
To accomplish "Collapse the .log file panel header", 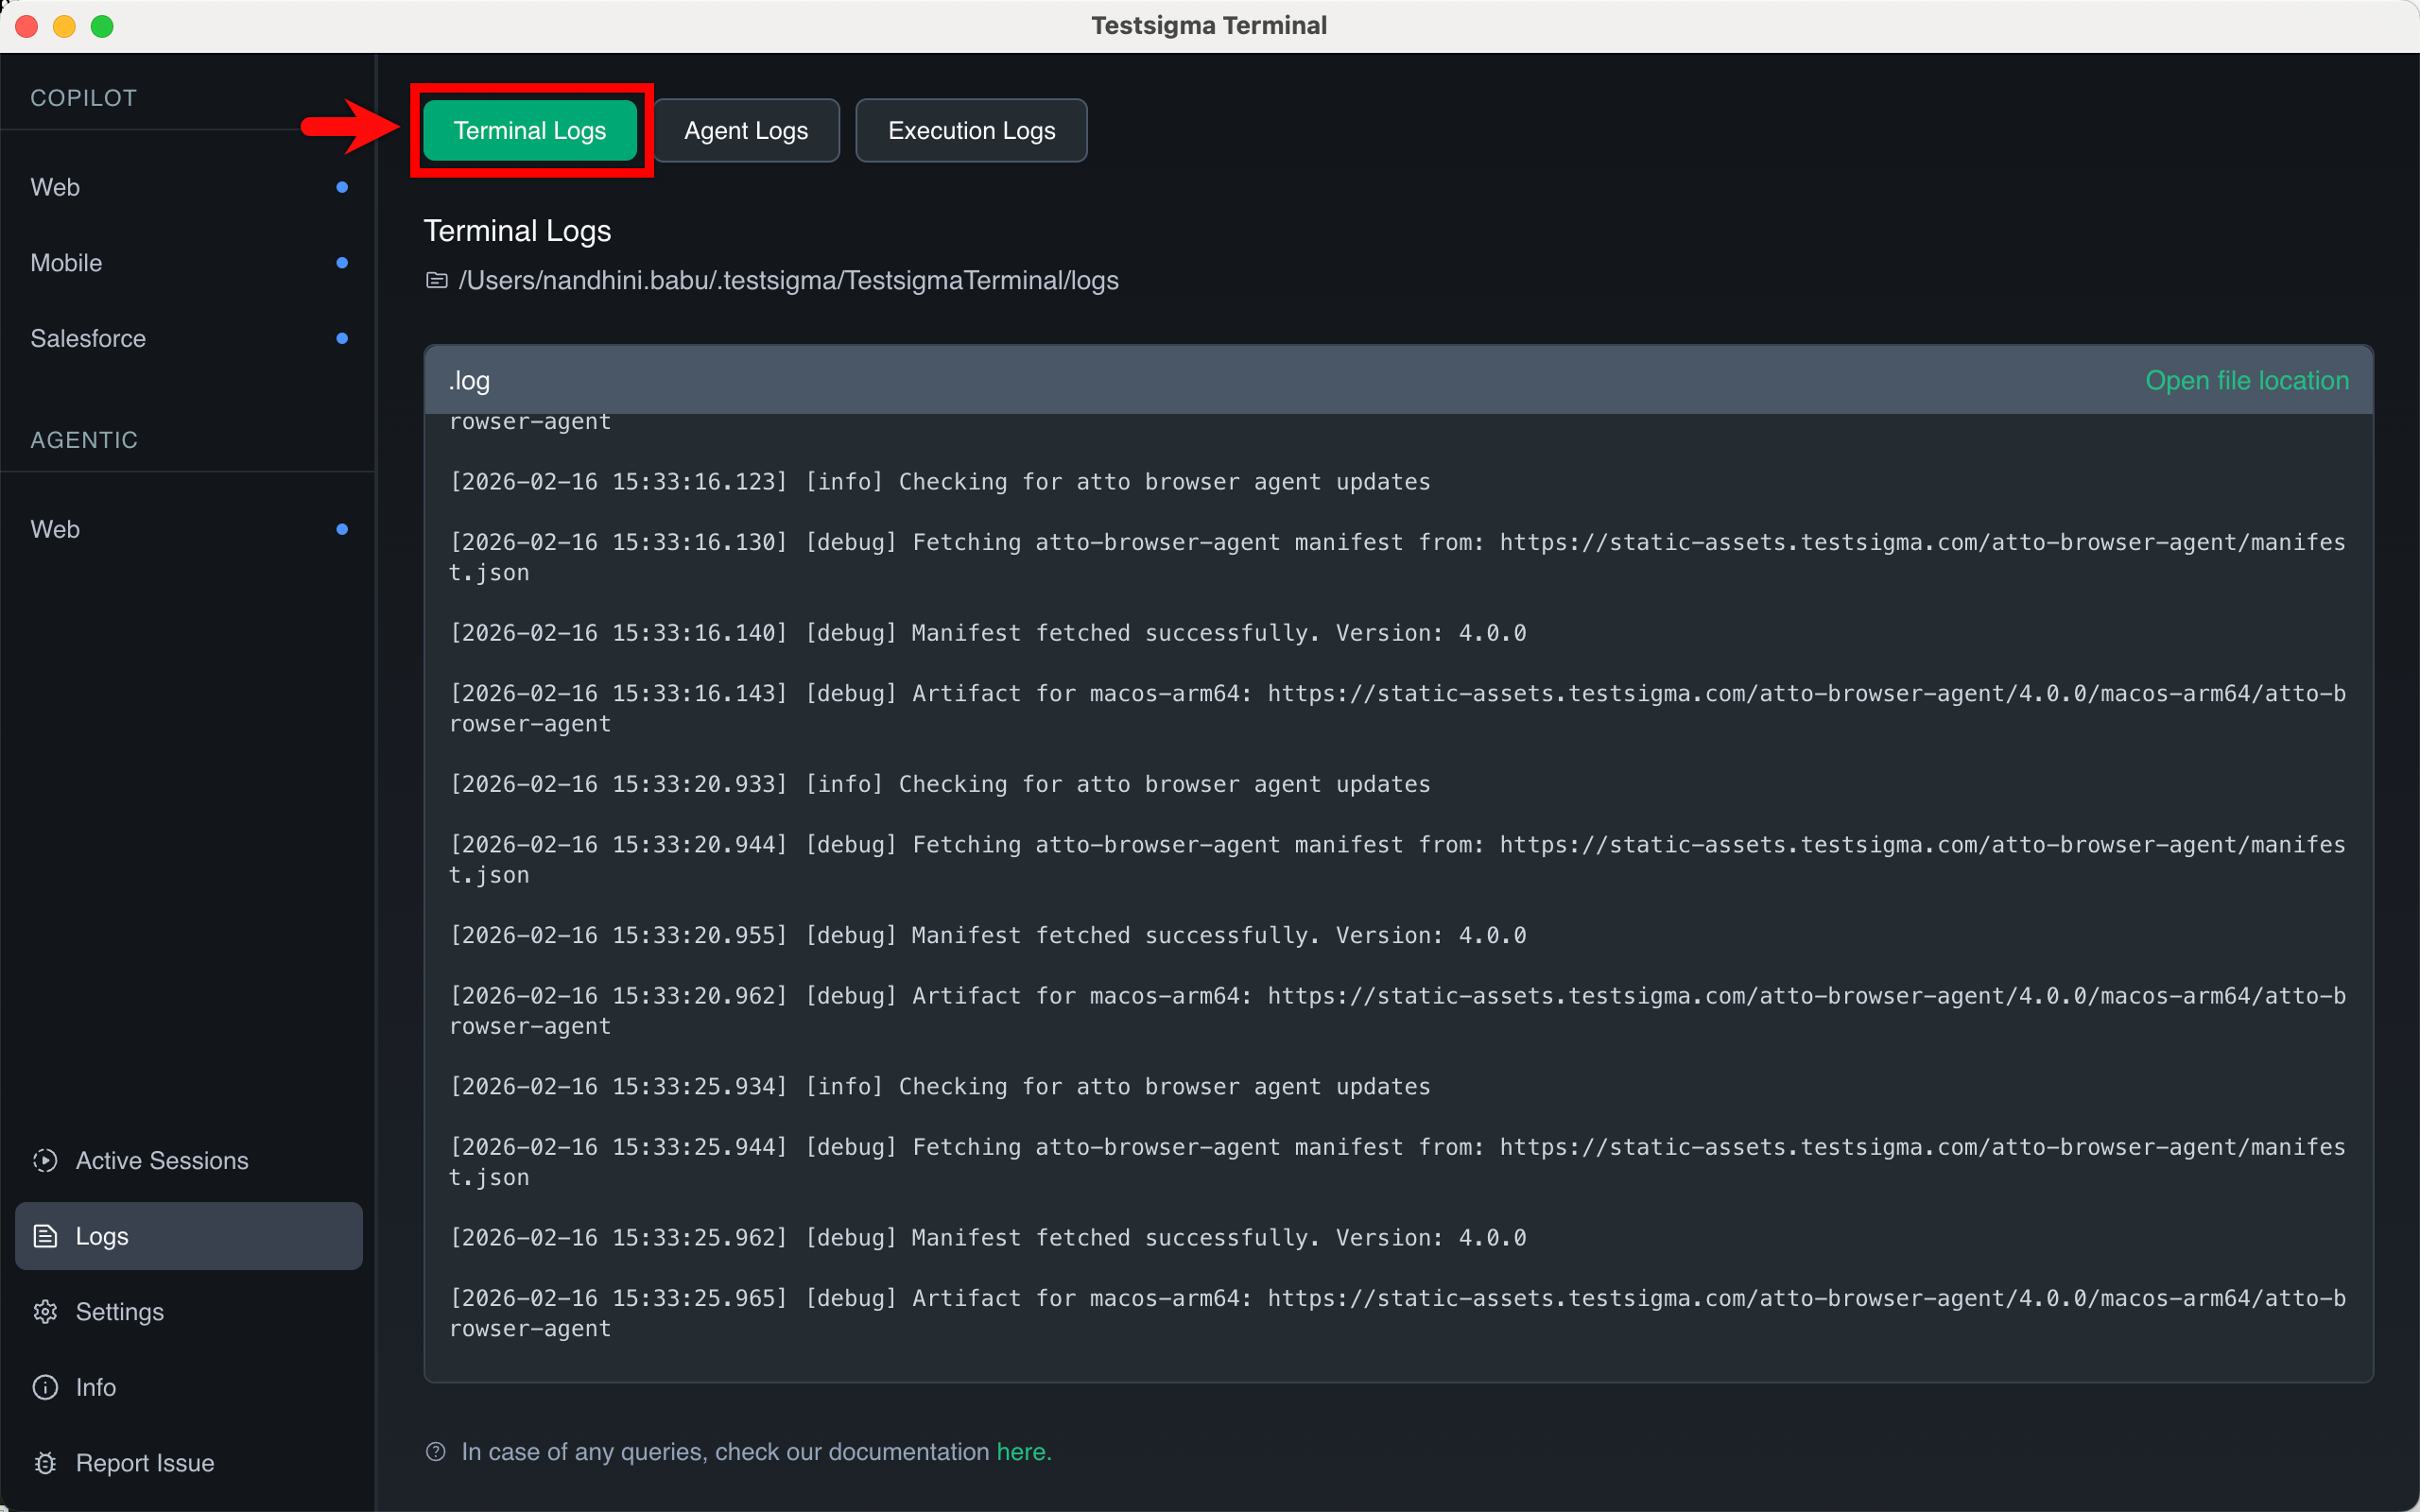I will (468, 380).
